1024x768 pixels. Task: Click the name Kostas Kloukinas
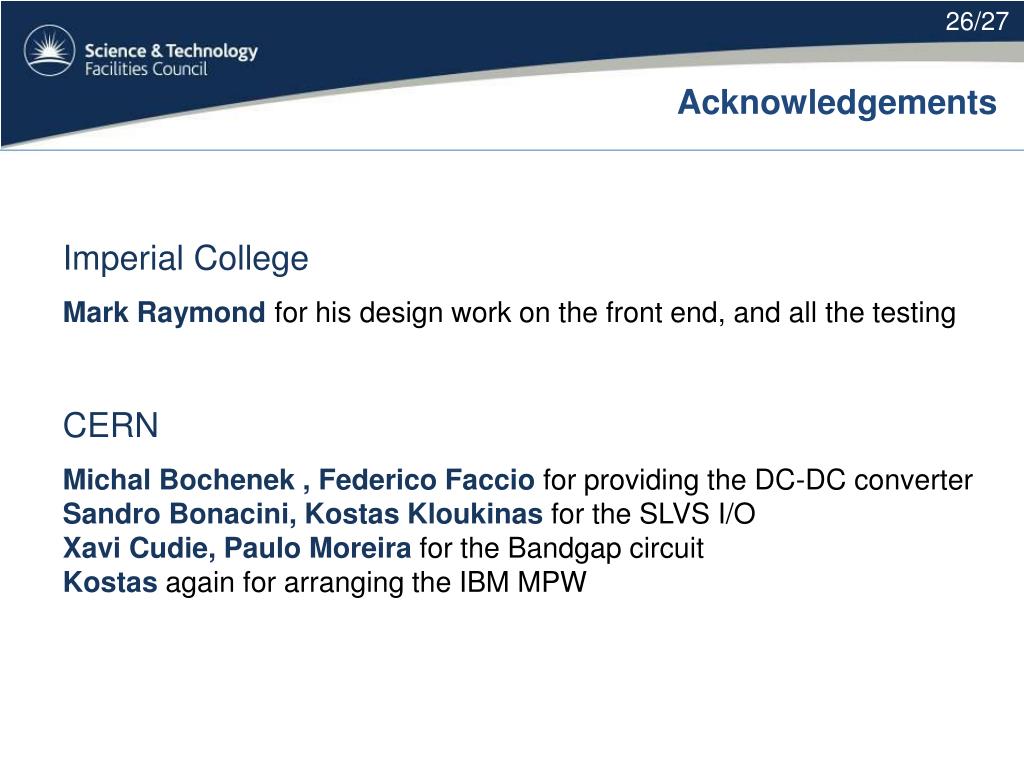tap(424, 514)
